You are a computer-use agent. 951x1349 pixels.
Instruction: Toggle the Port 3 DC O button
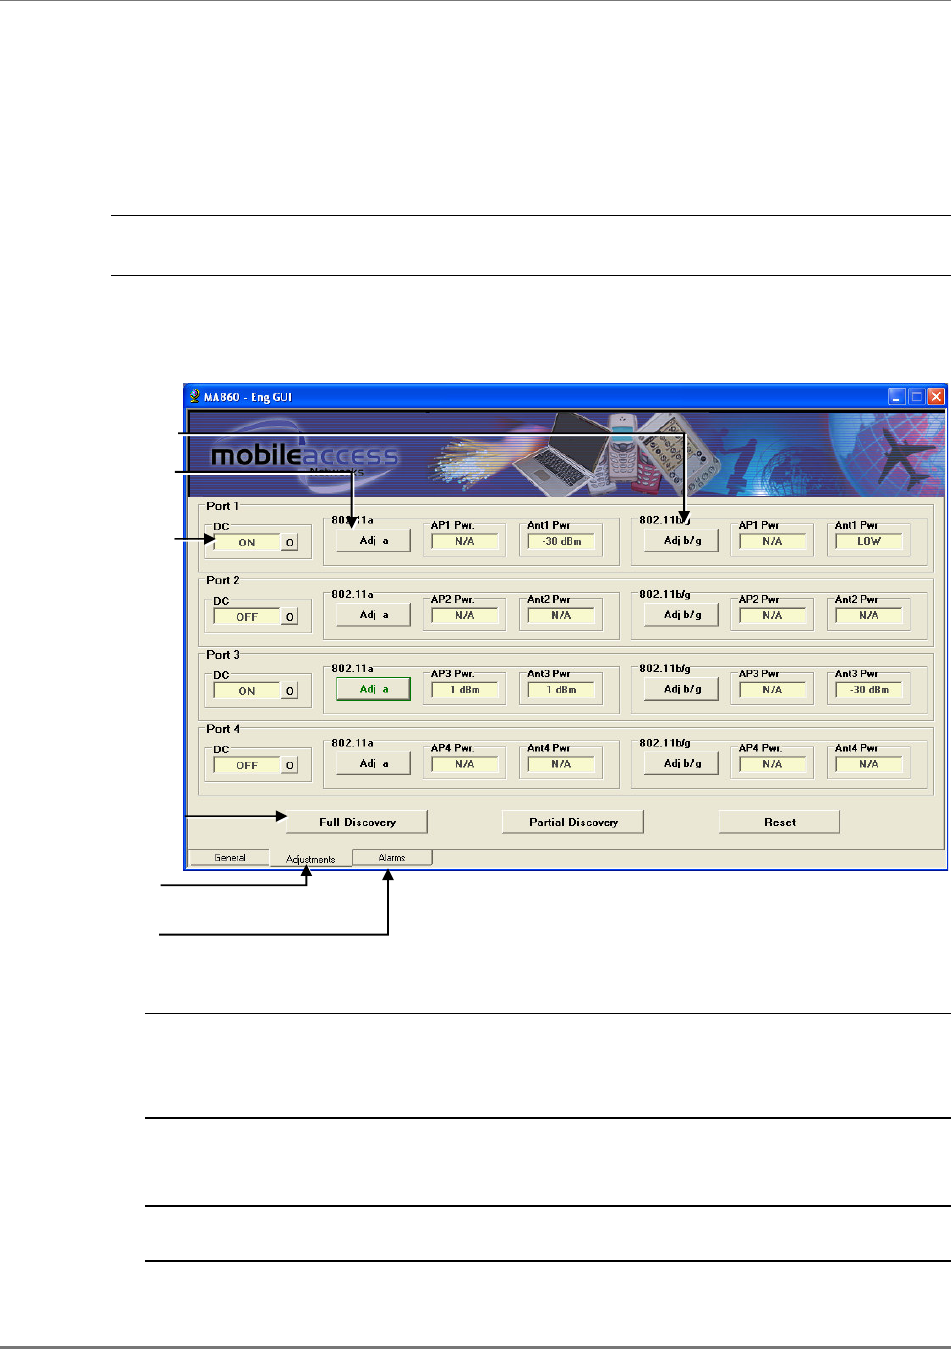(289, 691)
